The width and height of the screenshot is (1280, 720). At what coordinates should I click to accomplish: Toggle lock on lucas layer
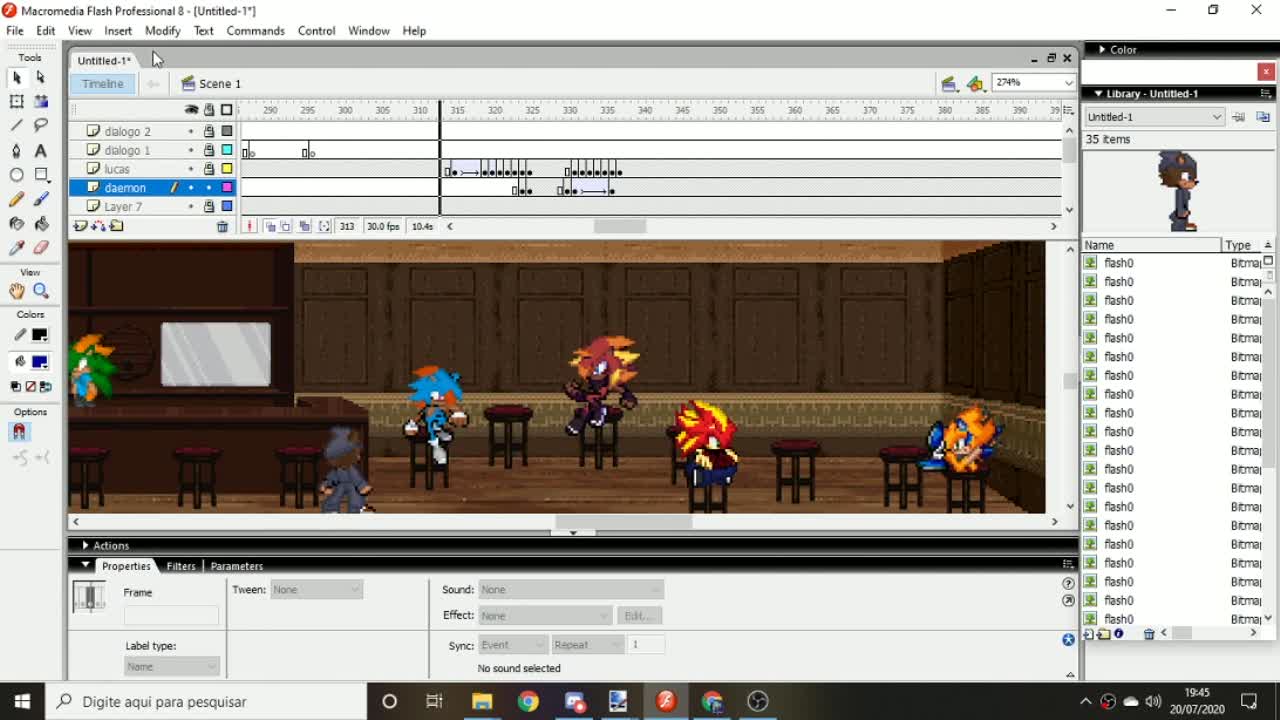tap(209, 169)
